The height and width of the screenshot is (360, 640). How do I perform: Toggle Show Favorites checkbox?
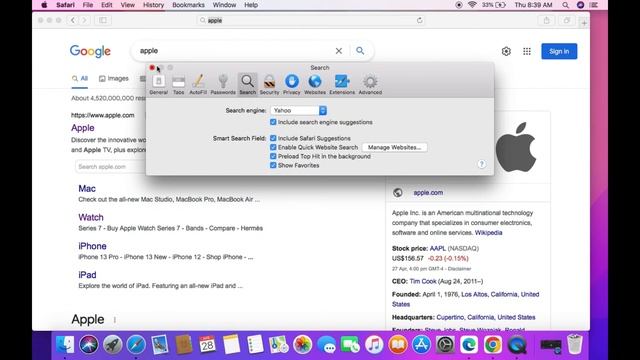point(273,165)
